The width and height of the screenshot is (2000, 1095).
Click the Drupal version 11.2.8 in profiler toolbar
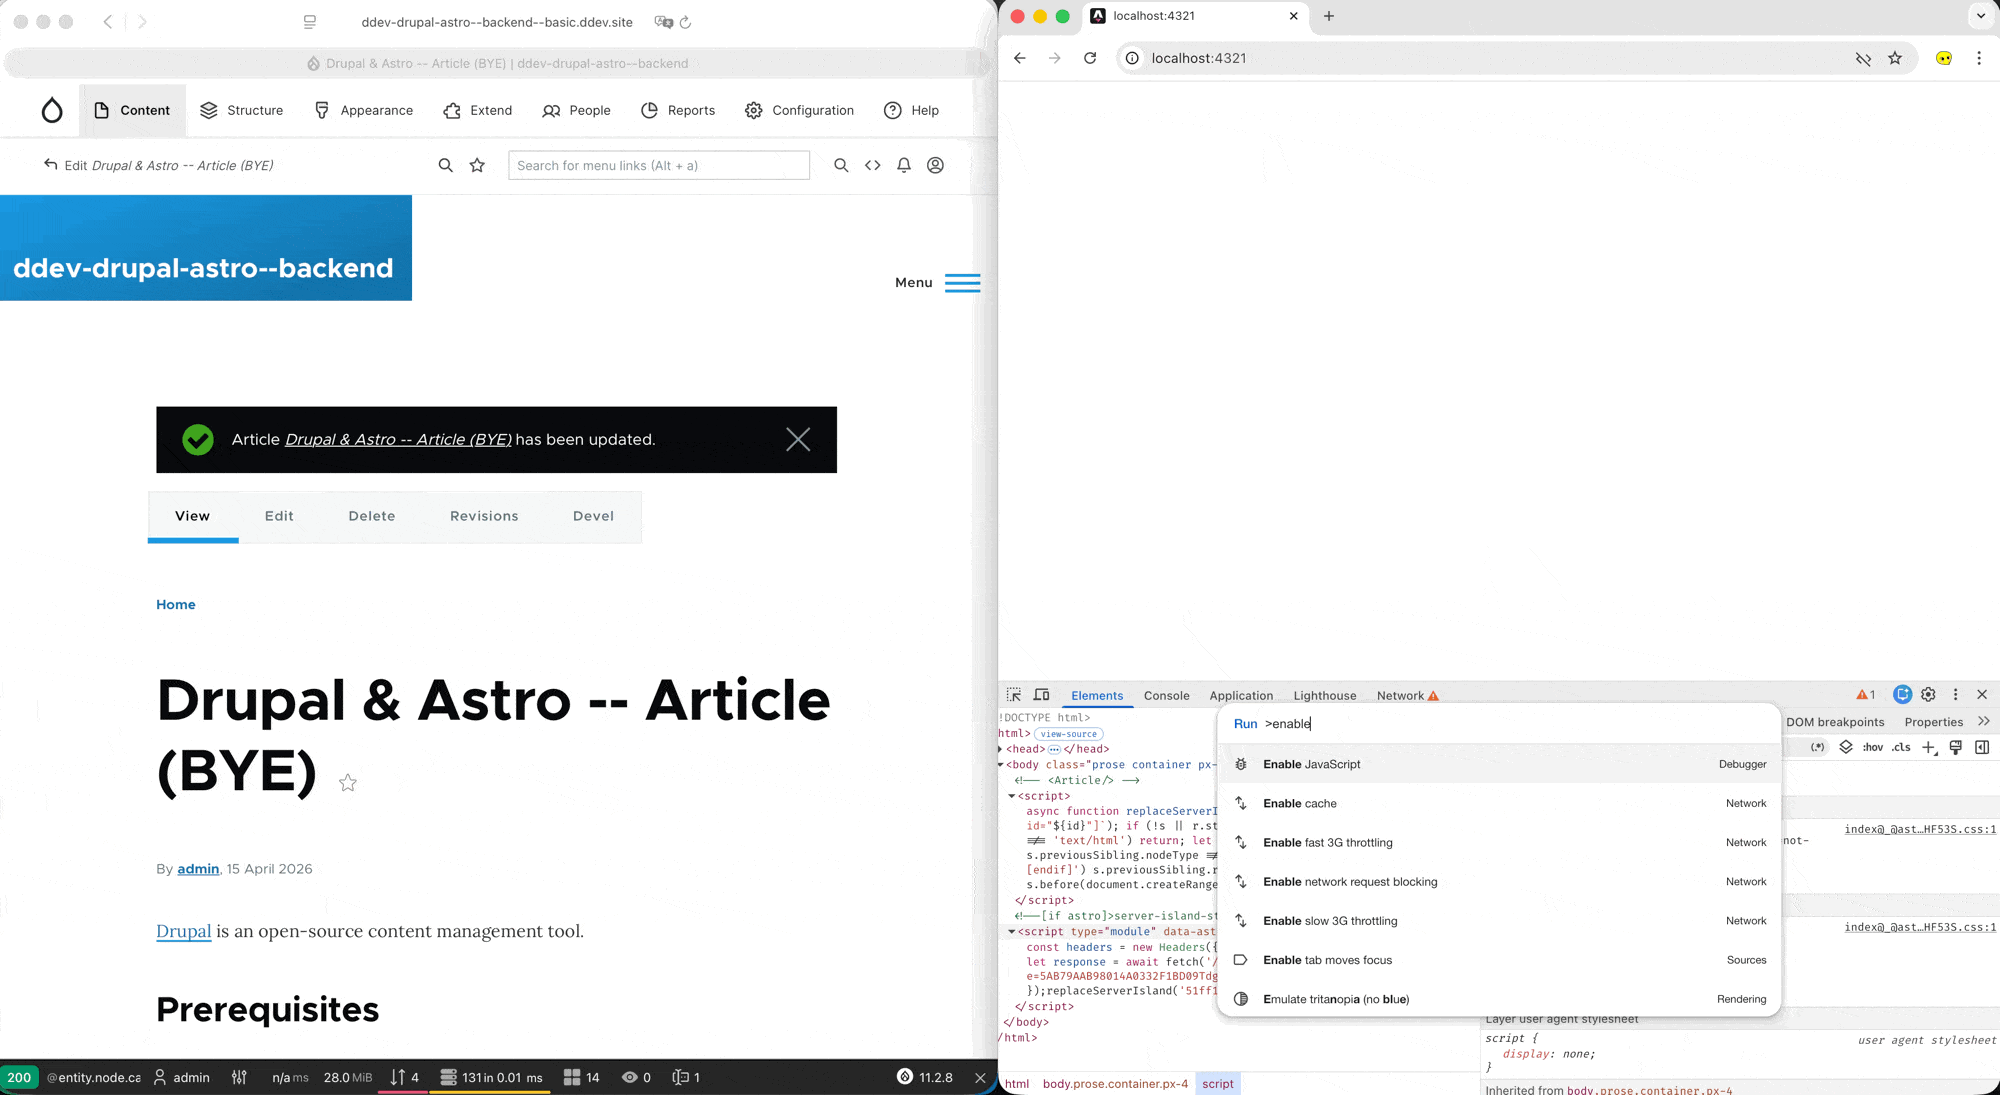click(x=925, y=1077)
